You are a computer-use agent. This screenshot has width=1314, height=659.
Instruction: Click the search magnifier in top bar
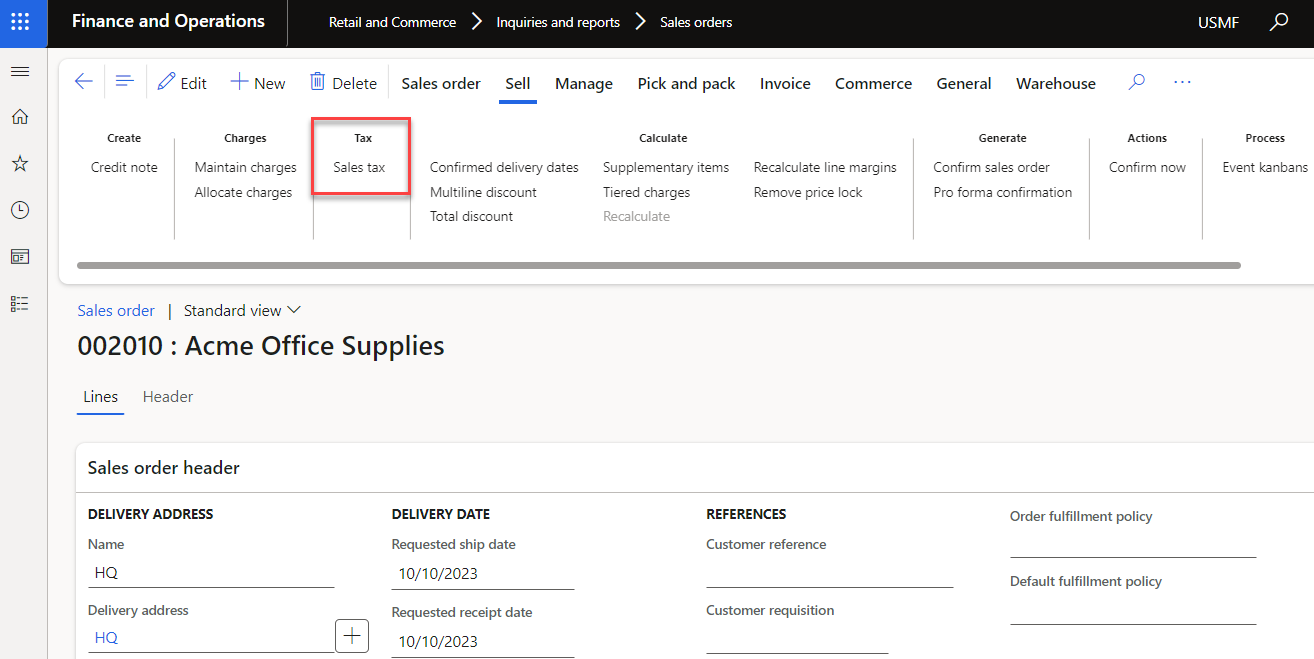[x=1279, y=22]
